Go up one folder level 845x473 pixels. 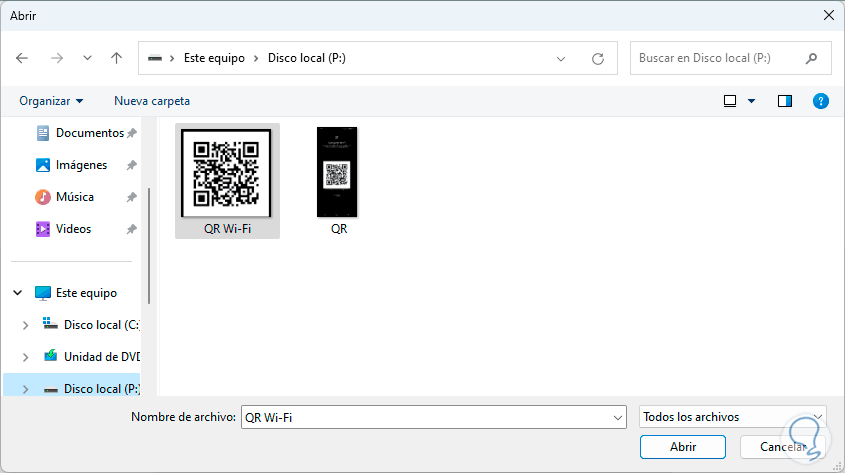[x=116, y=58]
